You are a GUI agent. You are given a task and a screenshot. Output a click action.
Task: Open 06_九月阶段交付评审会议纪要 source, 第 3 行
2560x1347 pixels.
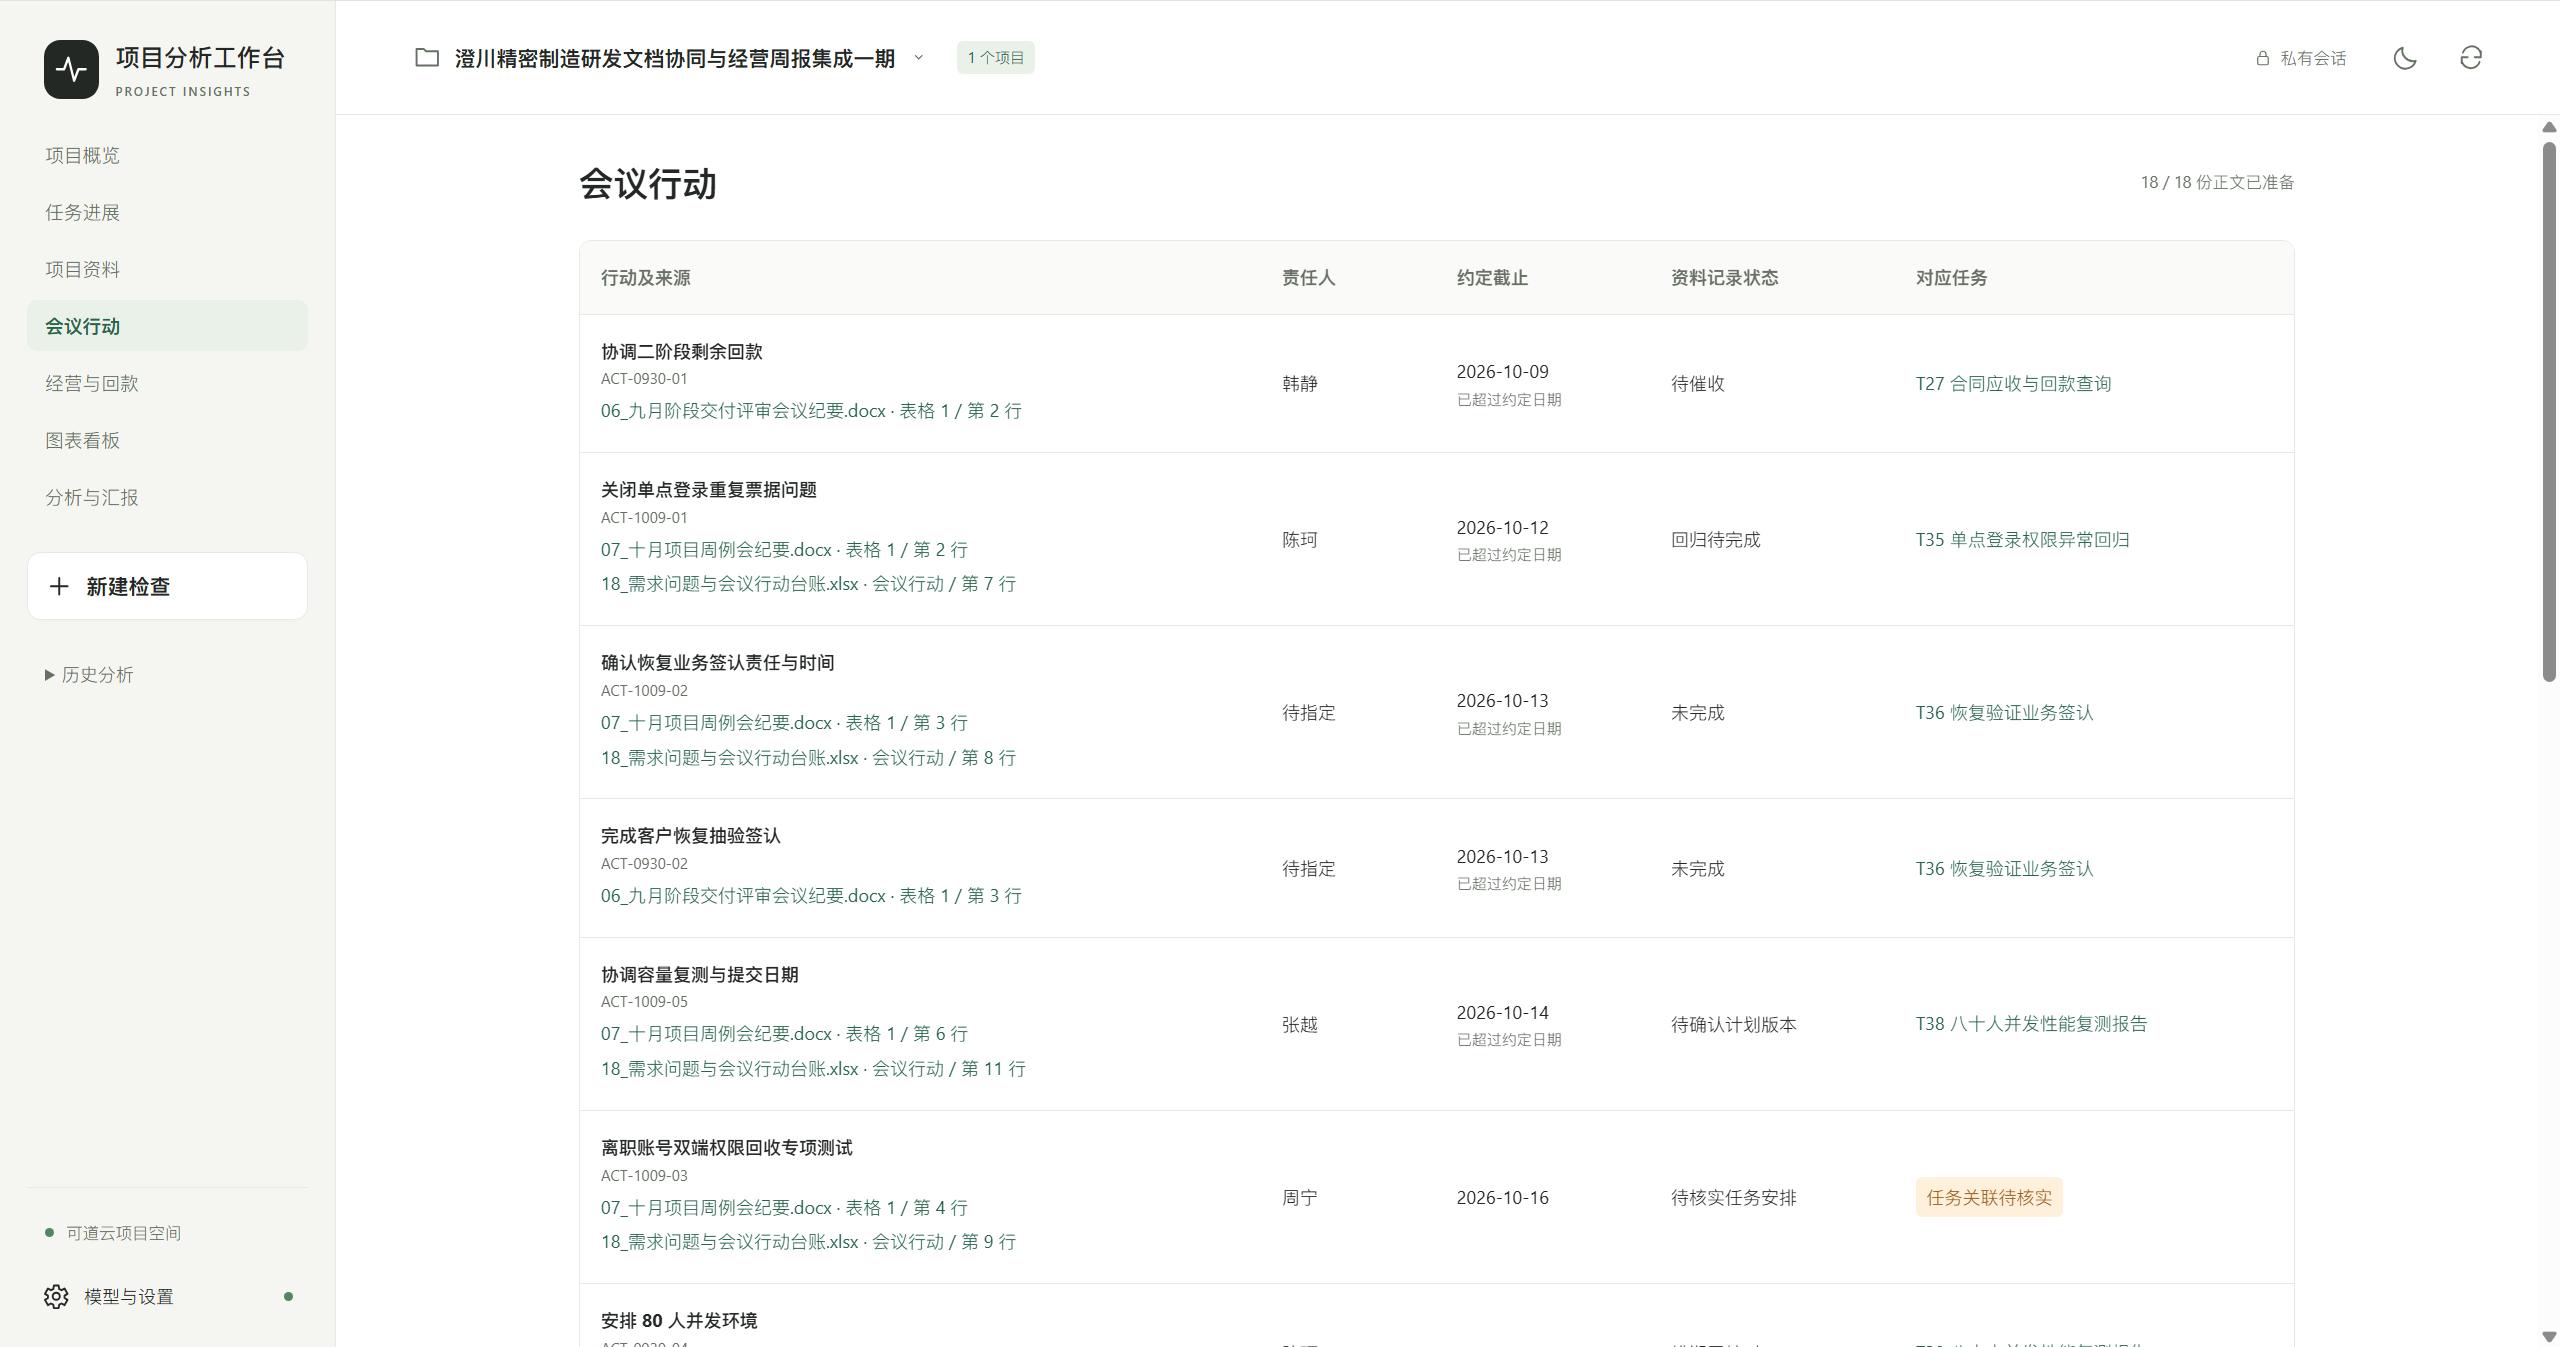click(x=811, y=896)
